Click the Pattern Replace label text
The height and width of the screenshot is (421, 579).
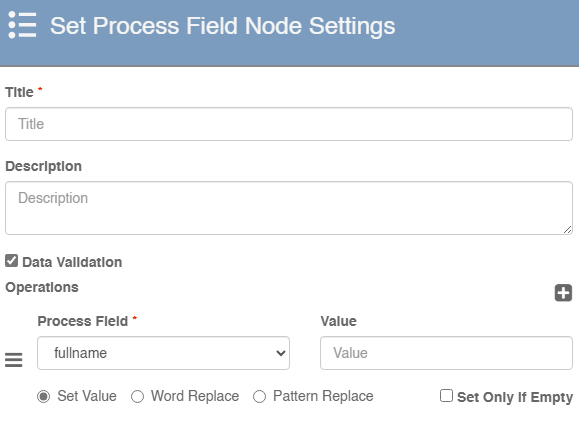pos(323,396)
